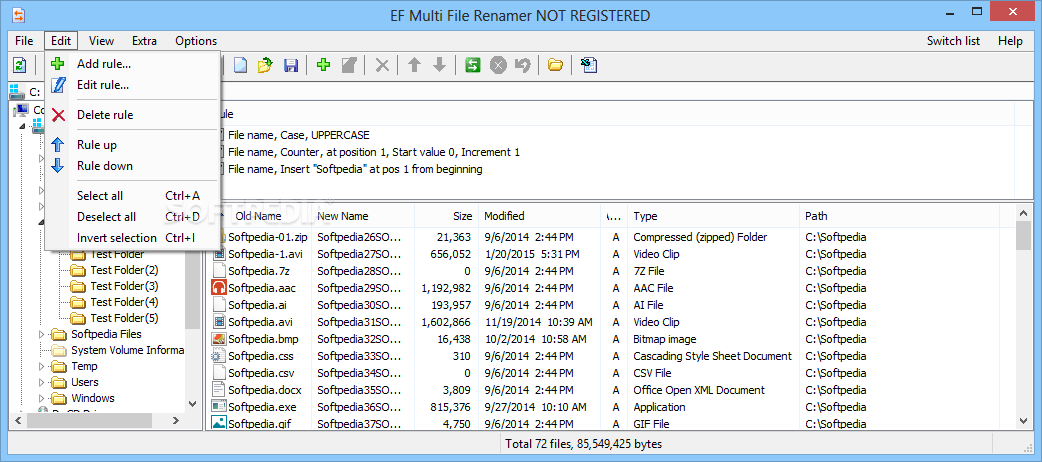Click the yellow folder toolbar icon

click(555, 65)
